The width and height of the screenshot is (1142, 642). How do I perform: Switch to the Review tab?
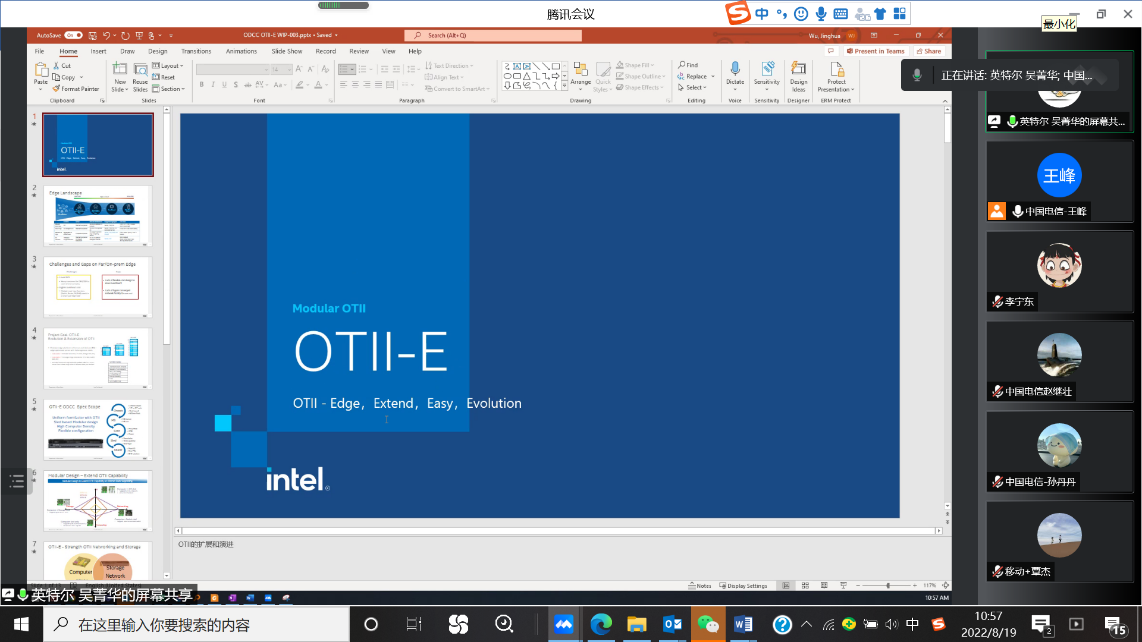(x=359, y=51)
